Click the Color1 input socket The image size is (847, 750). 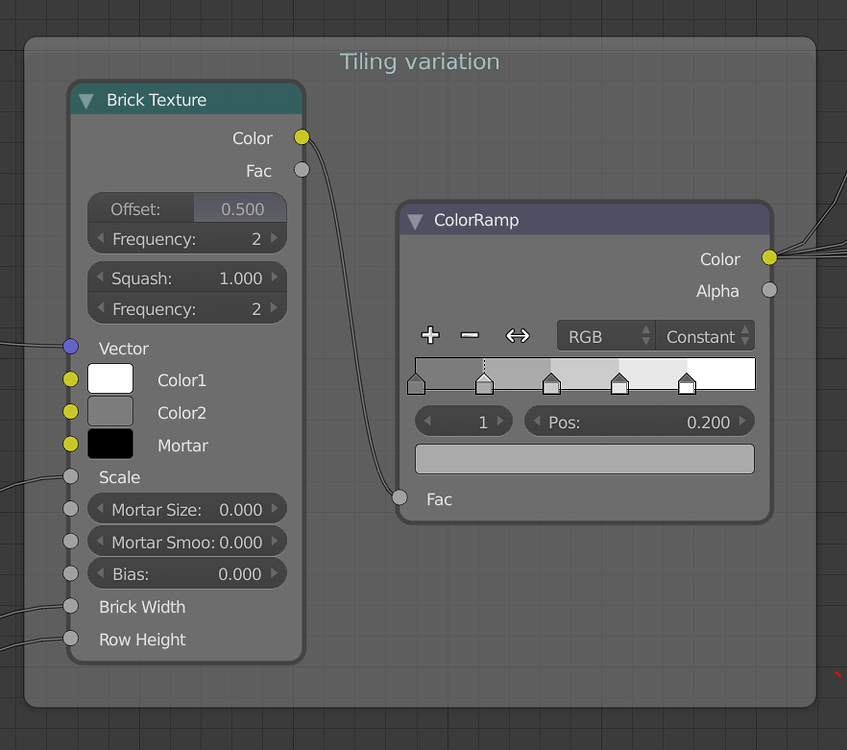coord(71,379)
